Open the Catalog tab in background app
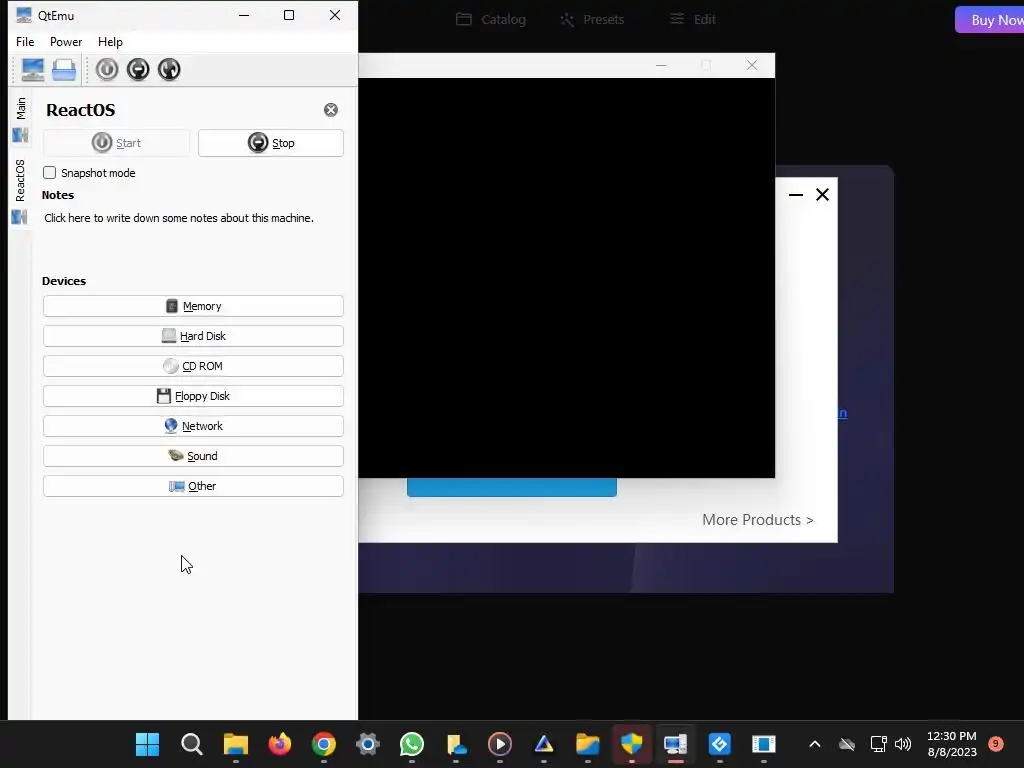 pos(491,20)
